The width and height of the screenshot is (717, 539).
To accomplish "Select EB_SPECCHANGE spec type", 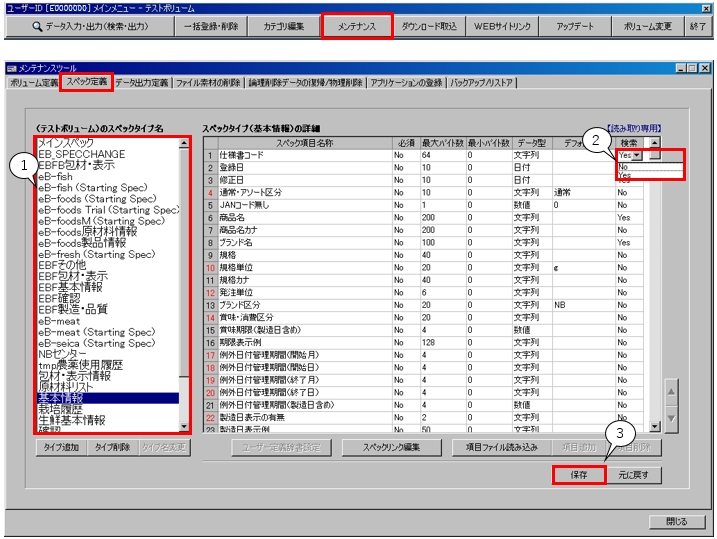I will 108,154.
